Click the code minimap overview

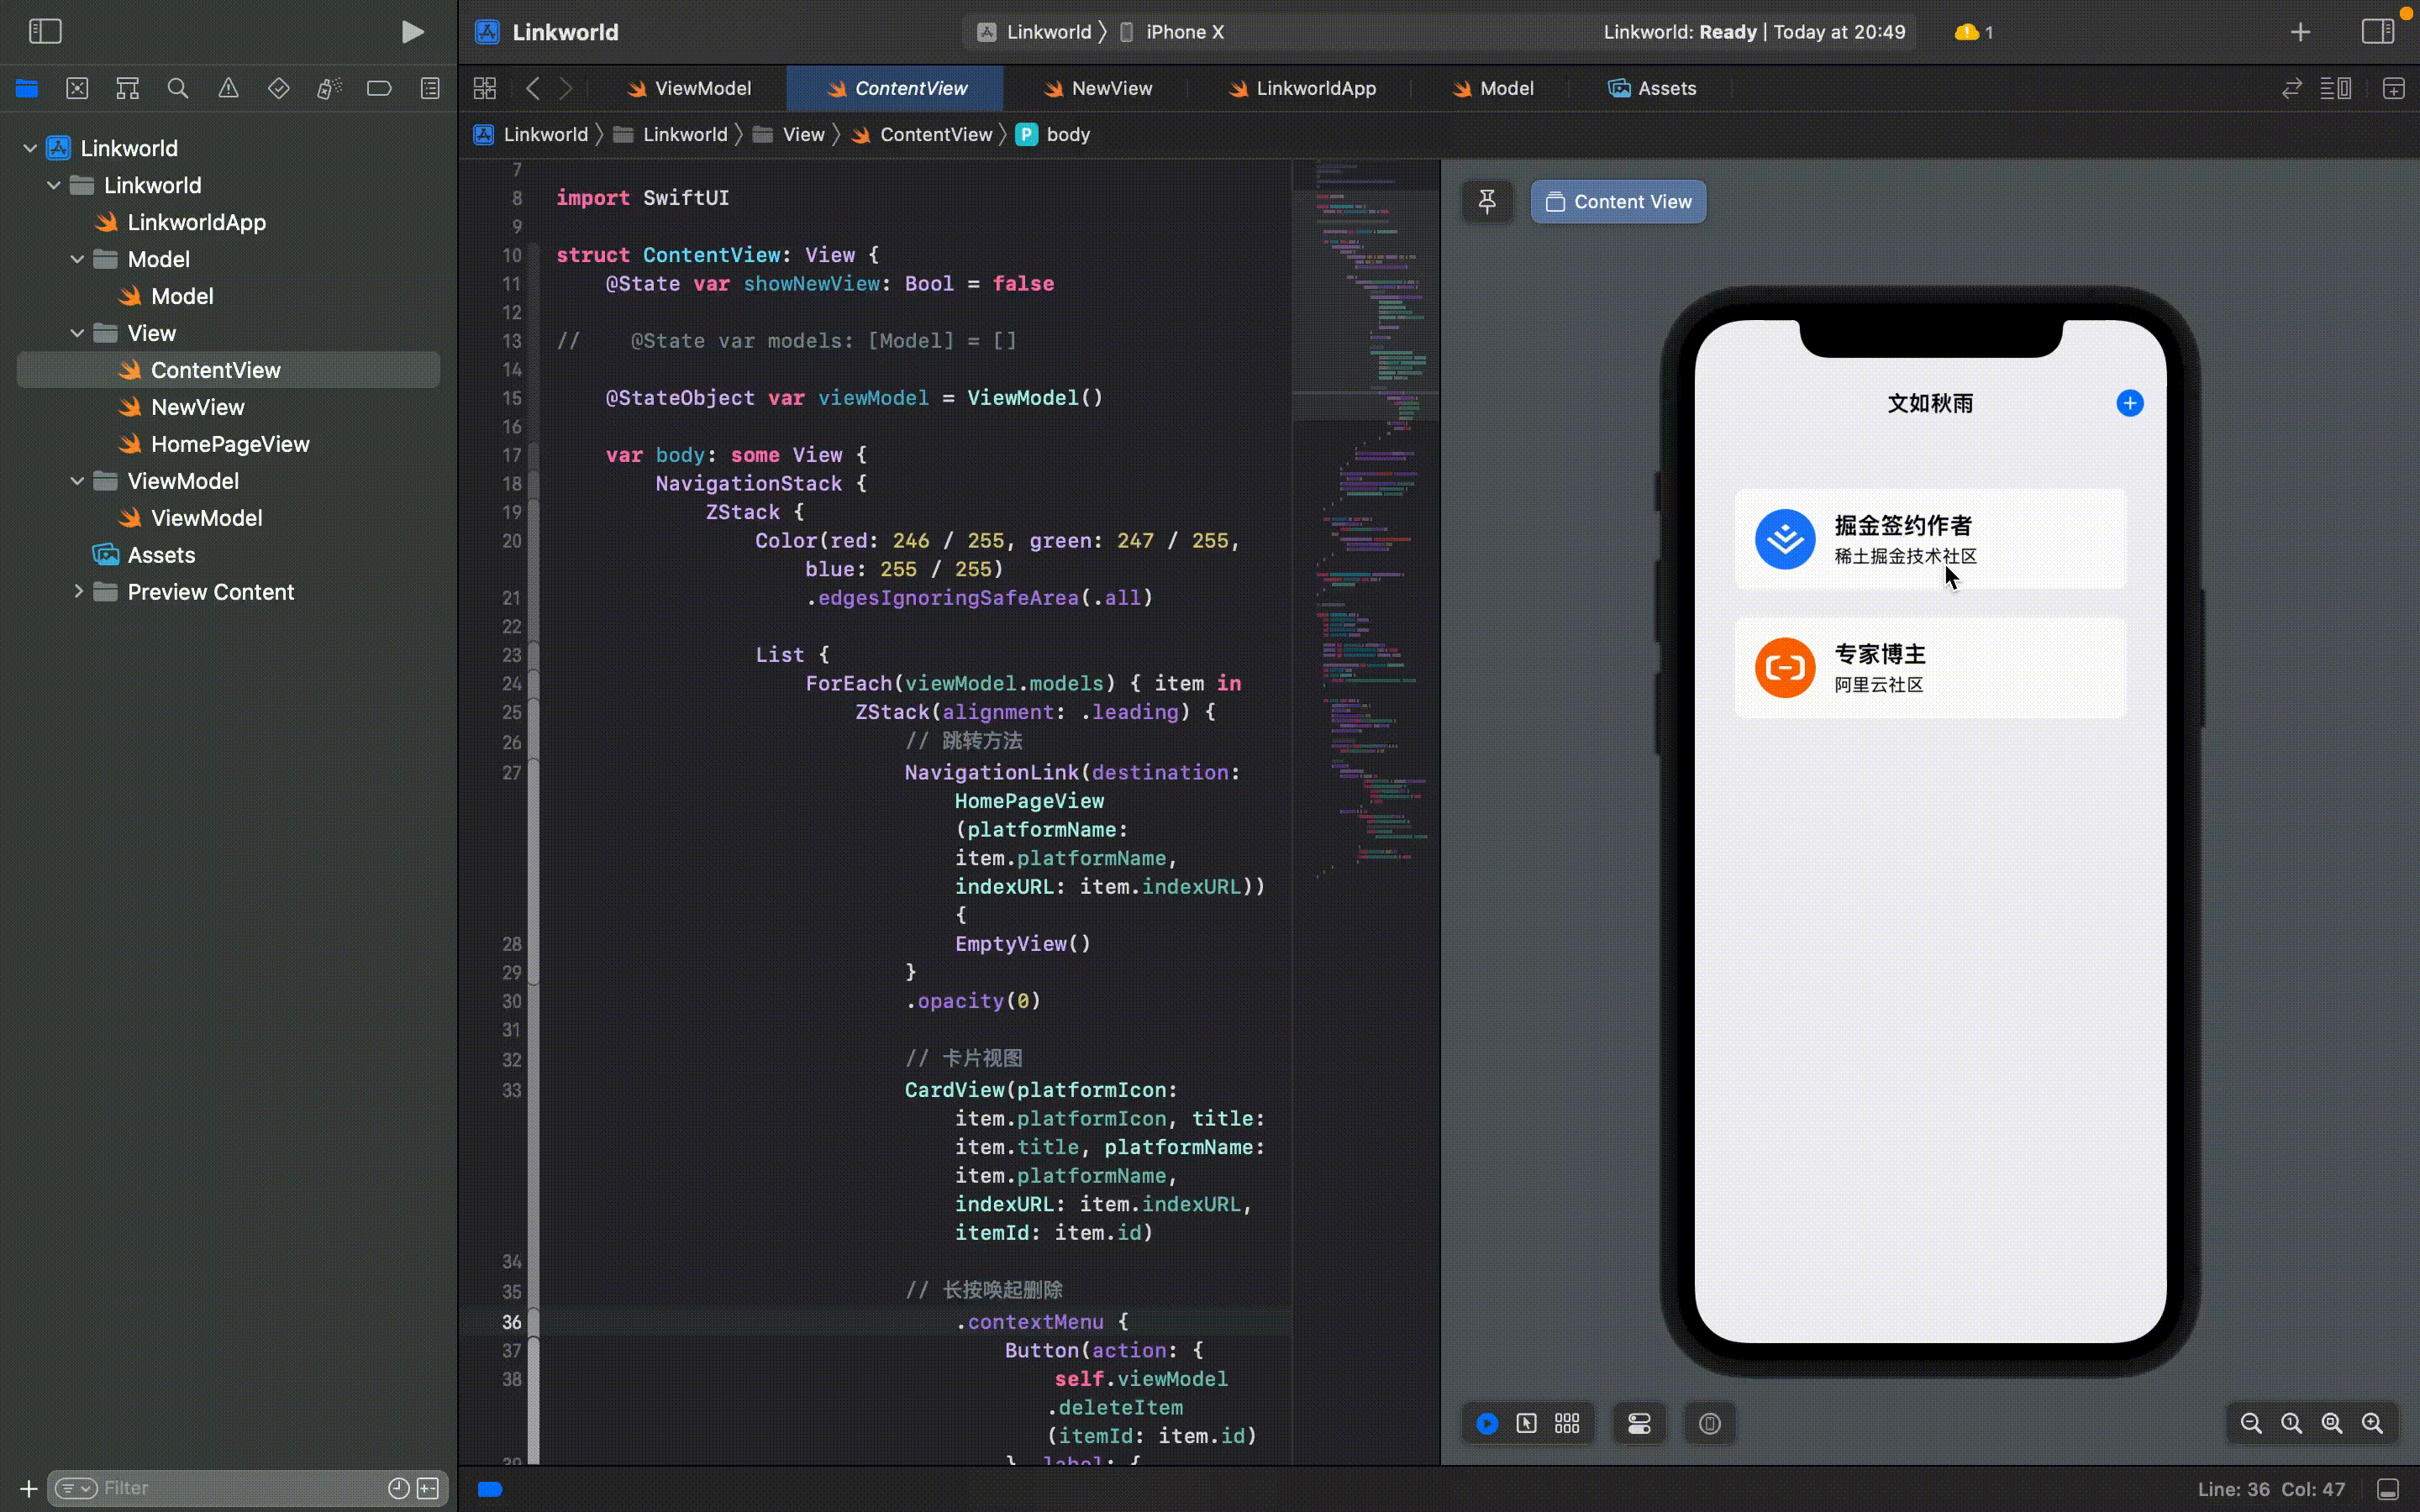tap(1366, 520)
